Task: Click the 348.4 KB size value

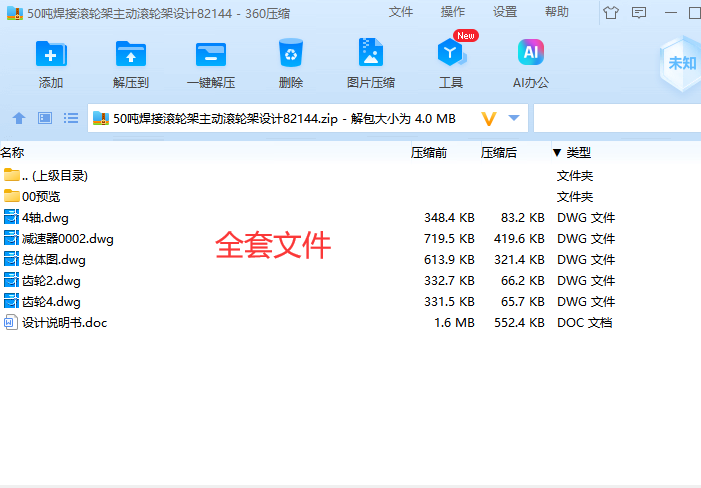Action: point(449,218)
